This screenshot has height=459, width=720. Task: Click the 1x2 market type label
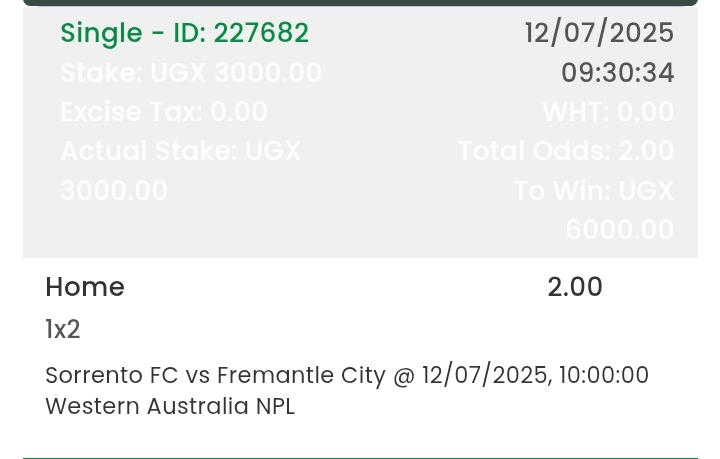tap(63, 329)
